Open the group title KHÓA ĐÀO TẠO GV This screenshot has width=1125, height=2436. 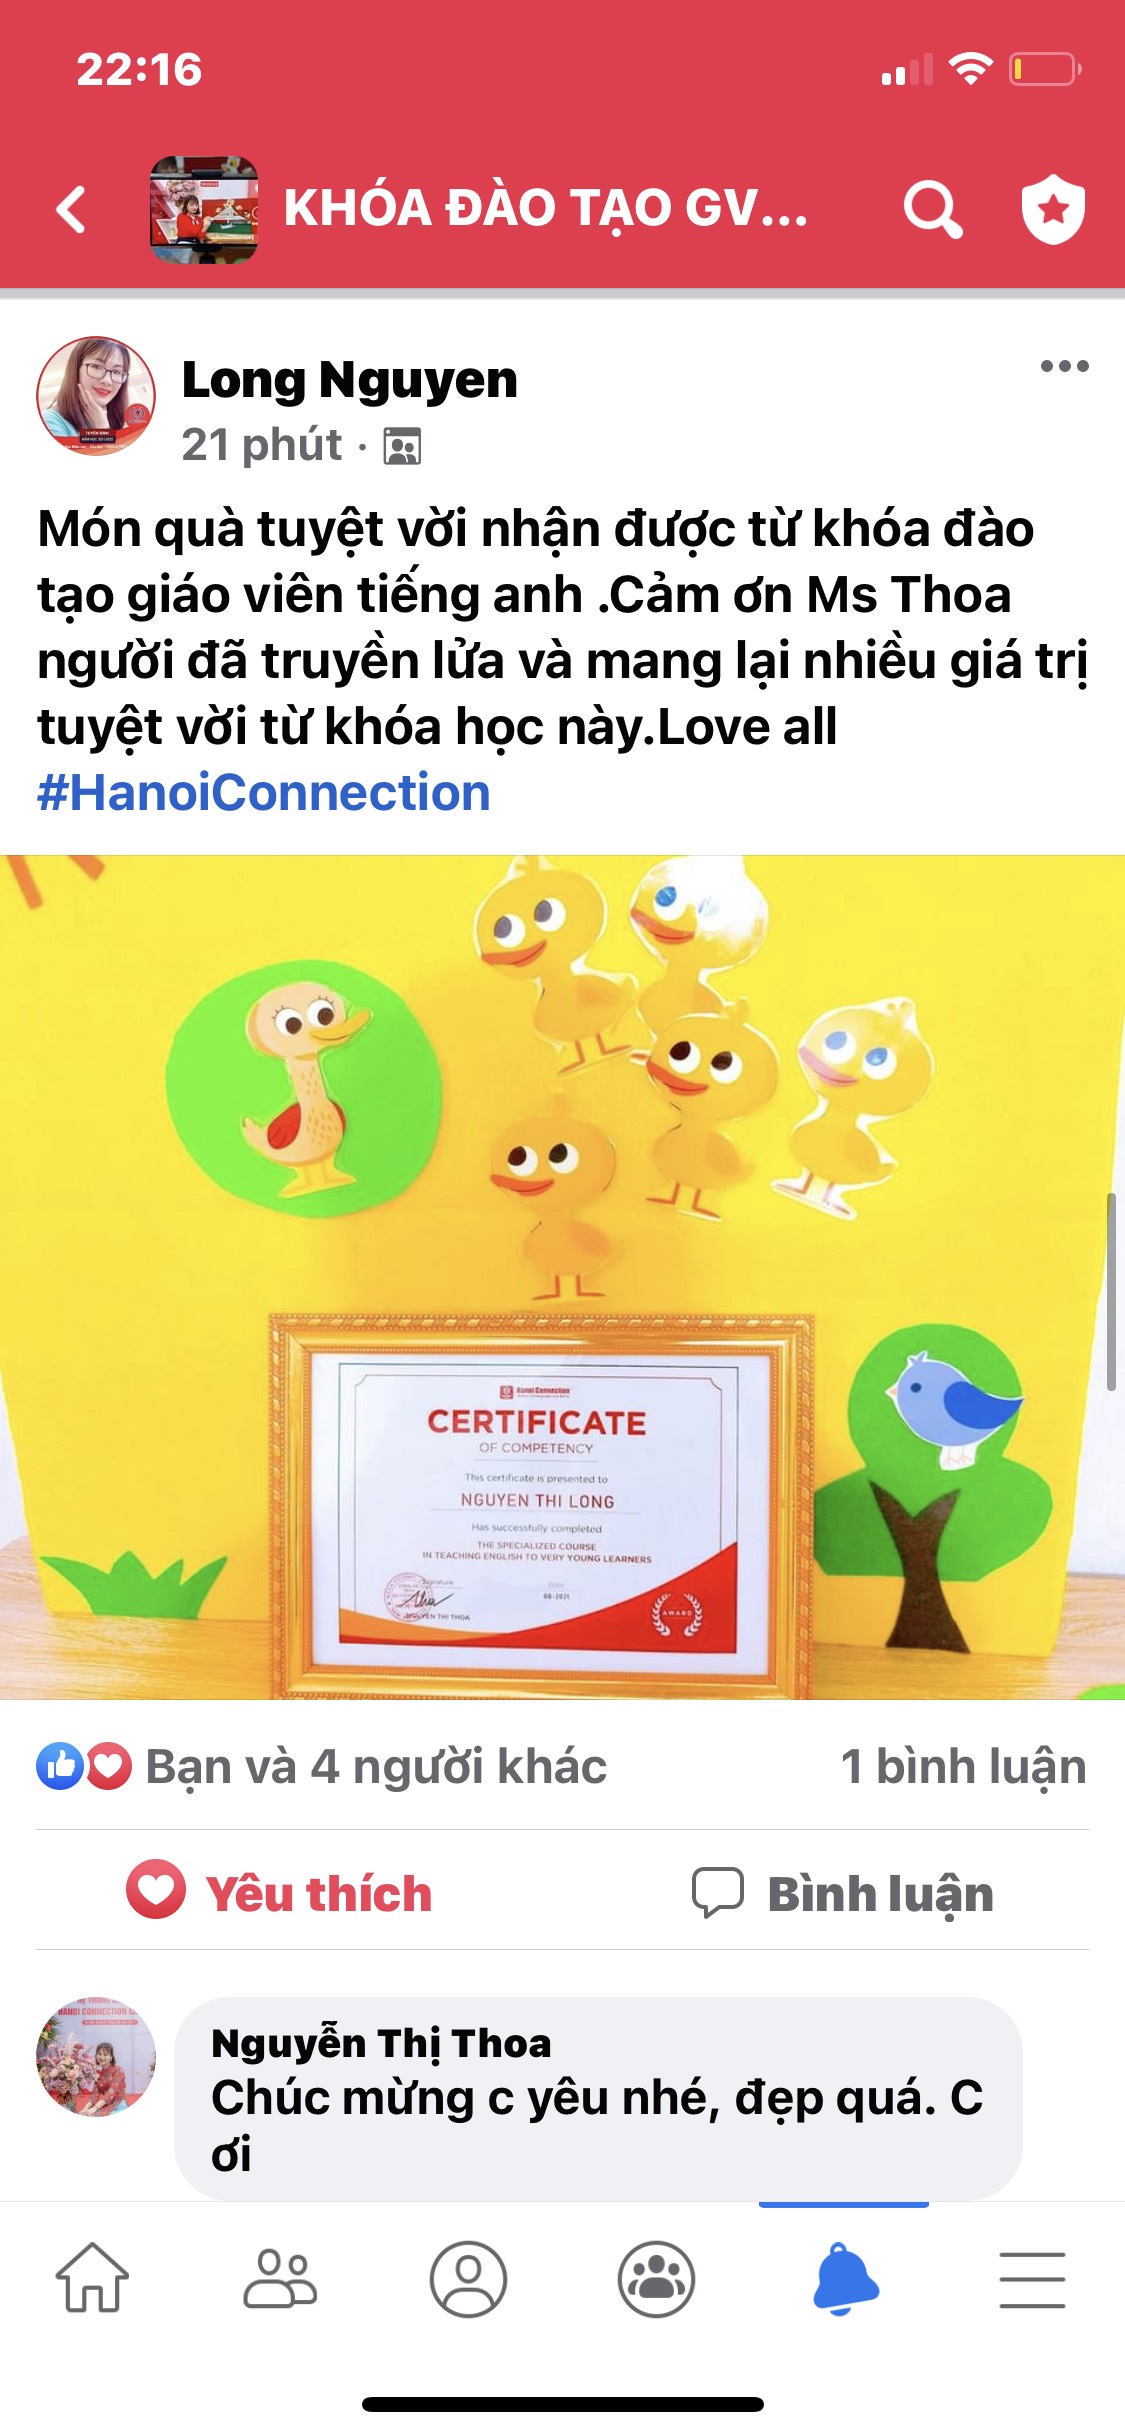click(x=546, y=209)
